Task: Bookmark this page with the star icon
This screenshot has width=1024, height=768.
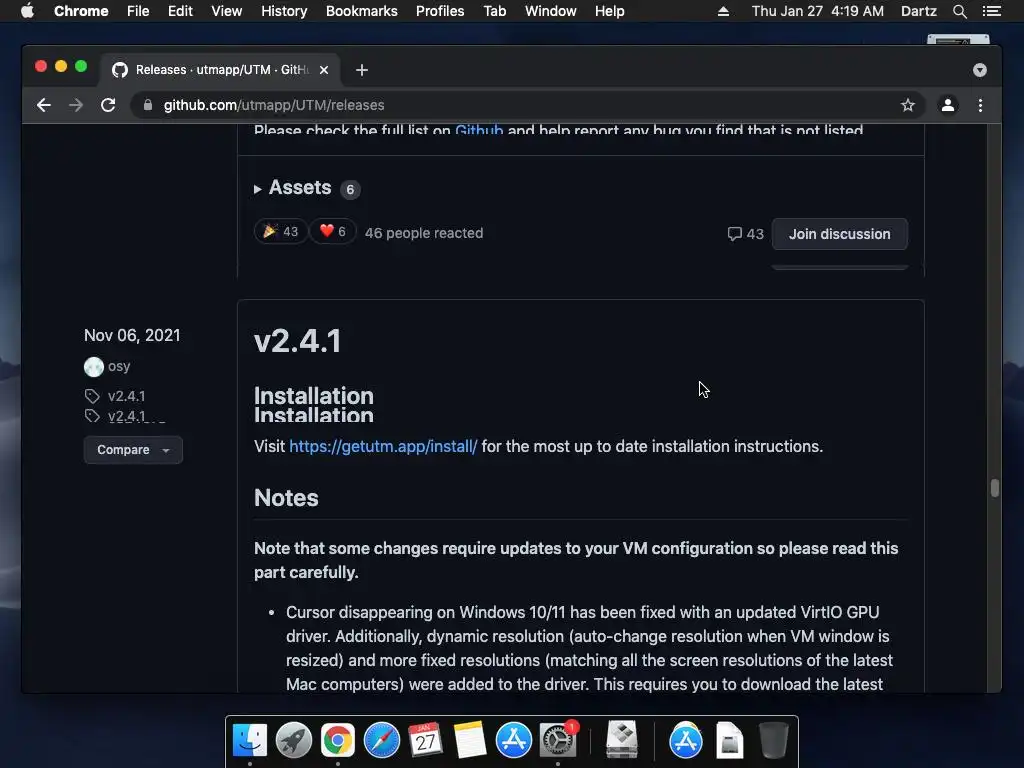Action: (908, 105)
